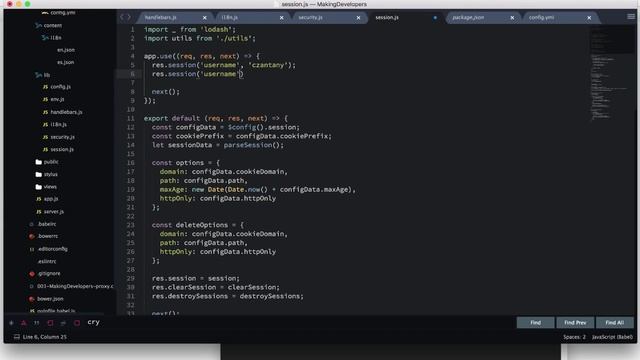This screenshot has height=360, width=640.
Task: Expand the views folder
Action: pyautogui.click(x=46, y=187)
